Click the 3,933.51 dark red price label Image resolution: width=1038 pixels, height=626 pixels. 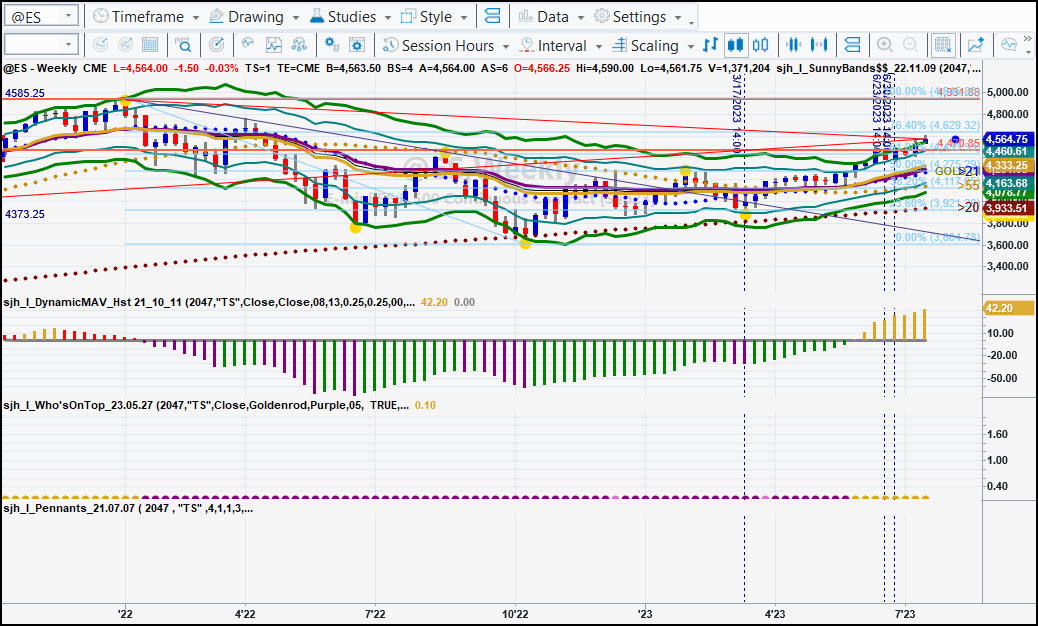pyautogui.click(x=1006, y=208)
